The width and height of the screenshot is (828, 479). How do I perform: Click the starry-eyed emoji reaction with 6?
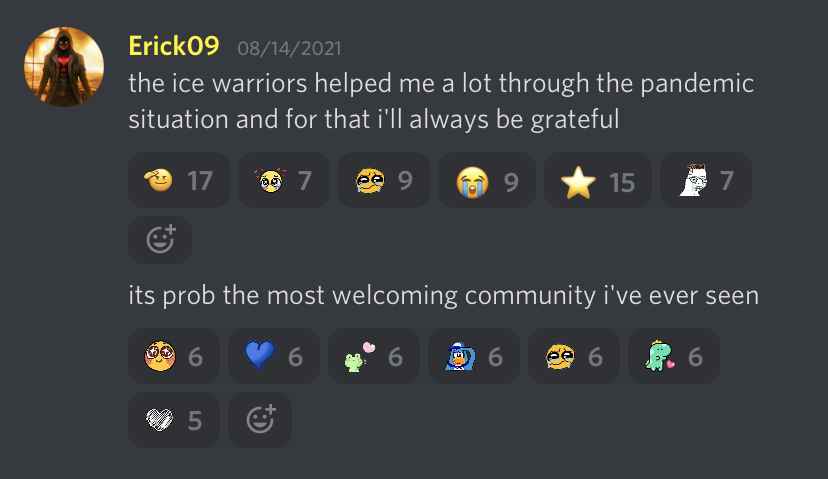click(174, 356)
